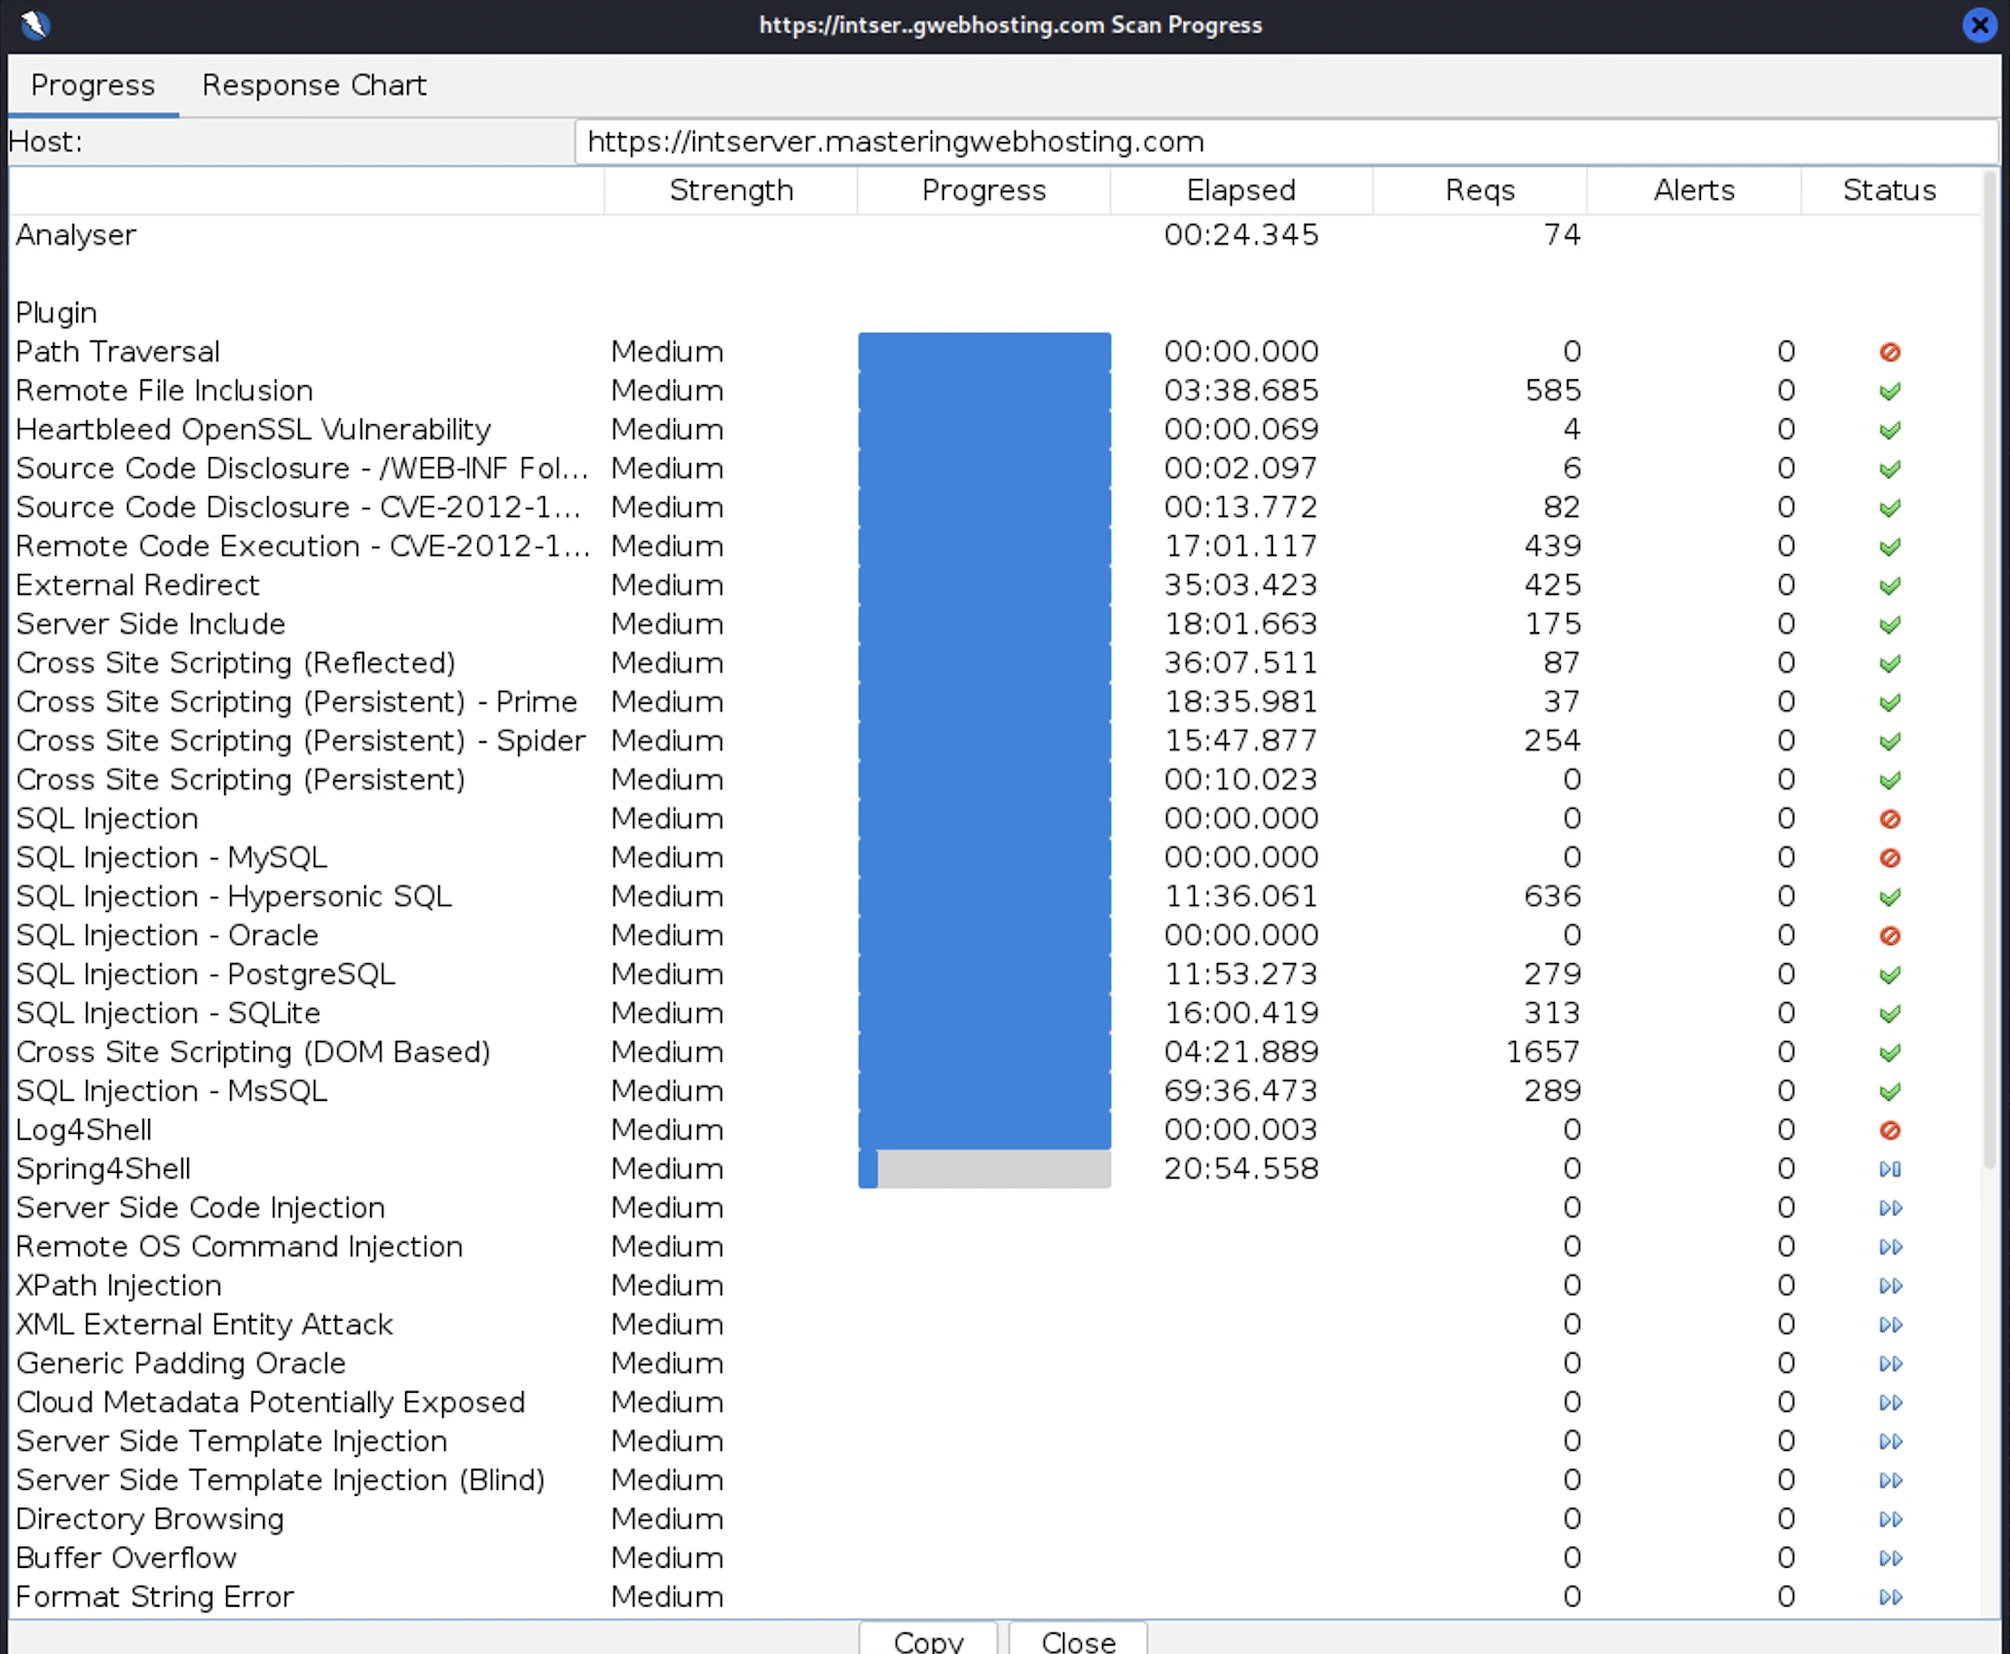Click the Elapsed column header

click(1240, 190)
